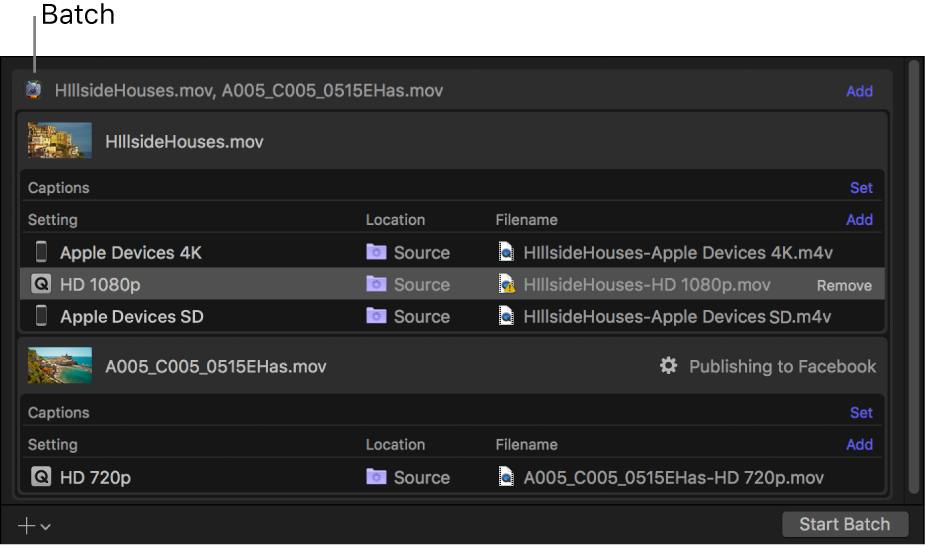Click the file icon for A005_C005_0515EHas-HD 720p.mov
Viewport: 926px width, 545px height.
pyautogui.click(x=507, y=478)
